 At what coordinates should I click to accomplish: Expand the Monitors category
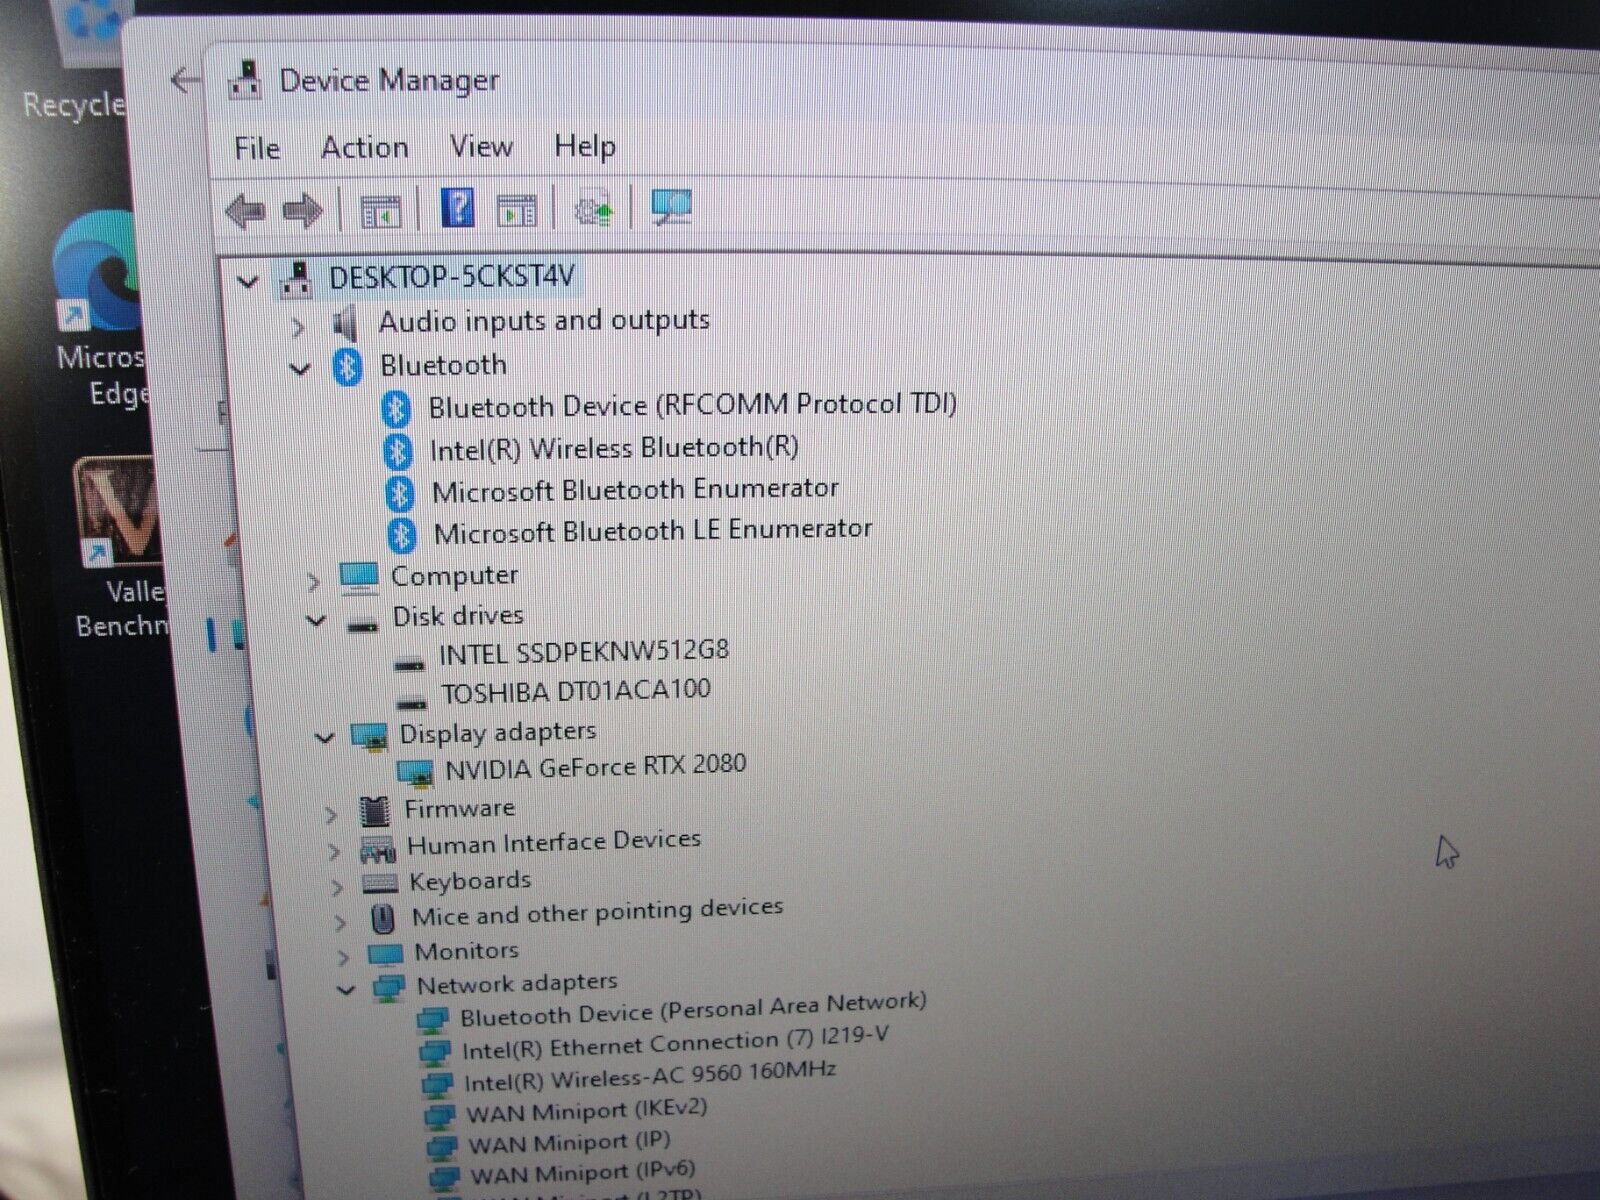[344, 957]
